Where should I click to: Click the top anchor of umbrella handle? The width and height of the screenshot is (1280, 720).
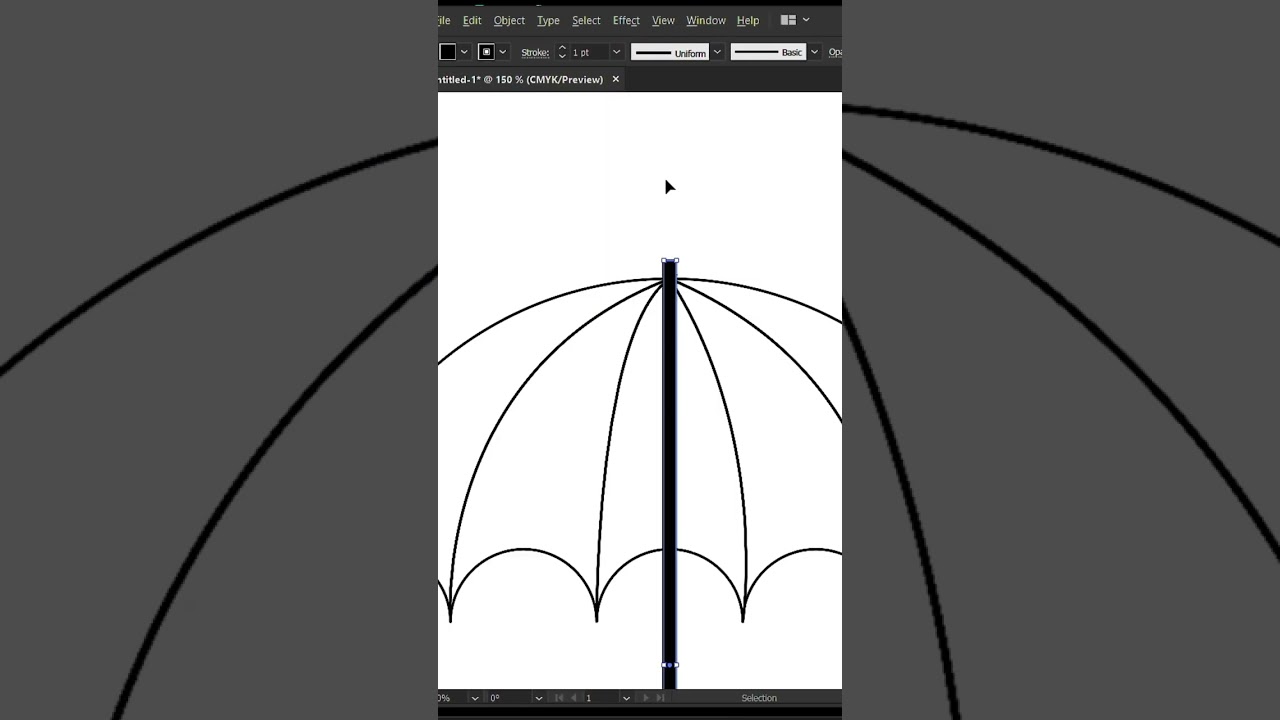670,261
